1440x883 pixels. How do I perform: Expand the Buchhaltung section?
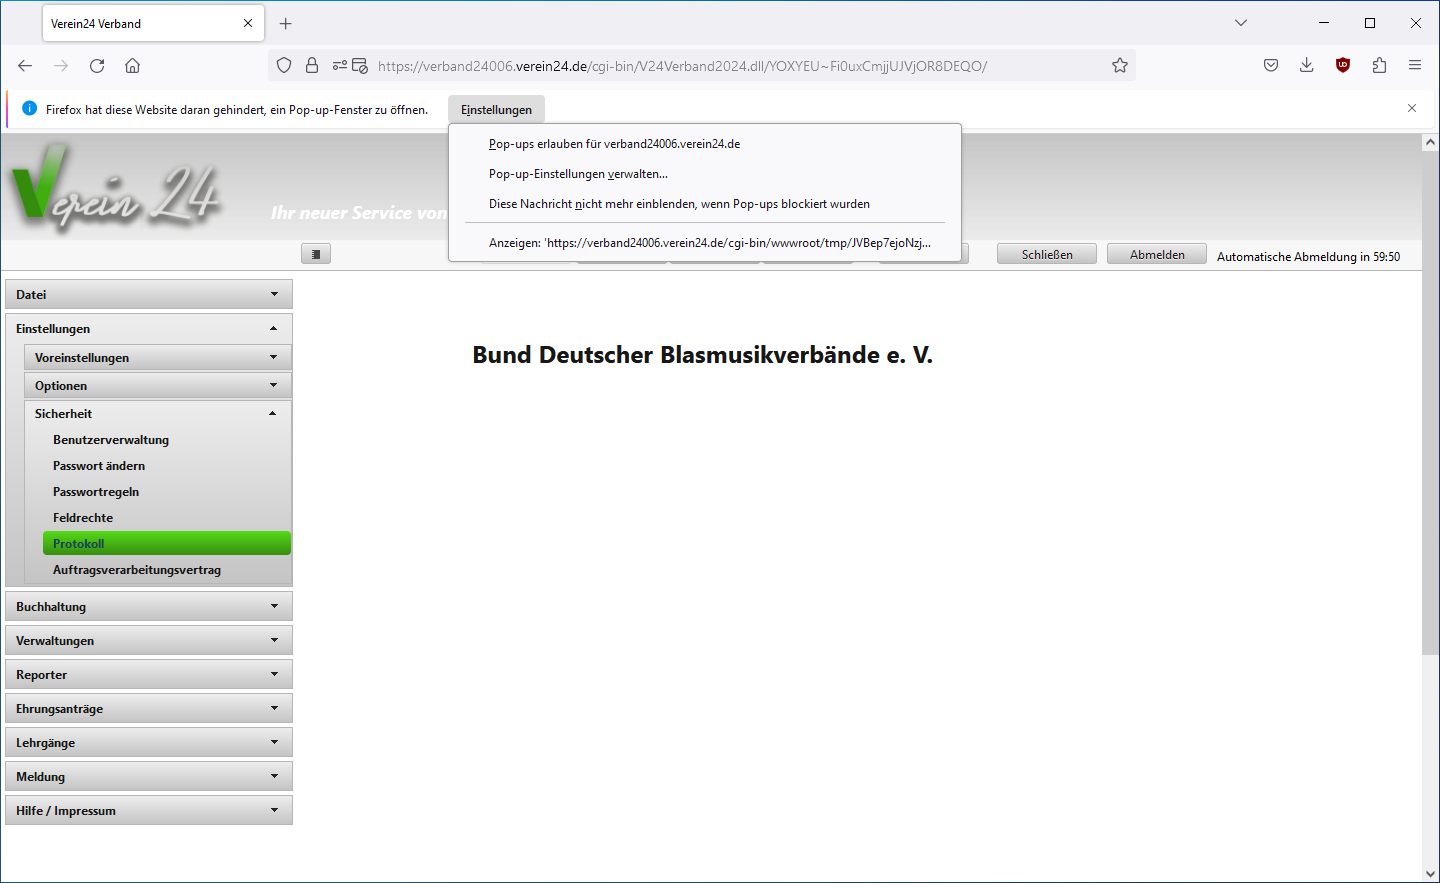(149, 606)
